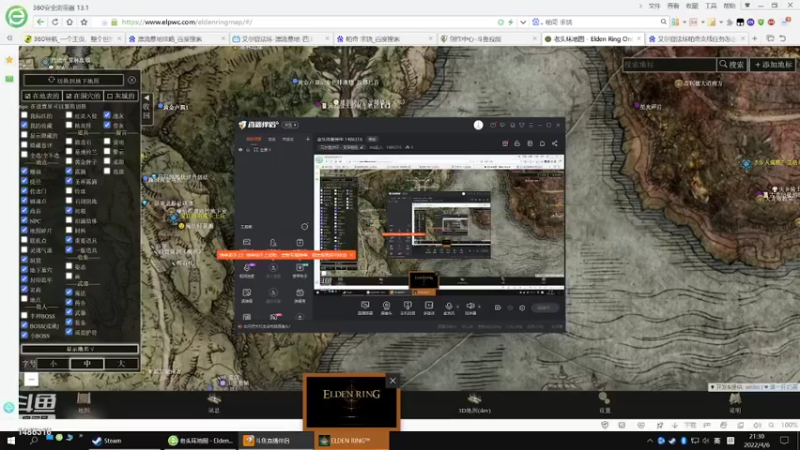Click the green icon in the browser sidebar
Viewport: 800px width, 450px height.
pos(9,79)
